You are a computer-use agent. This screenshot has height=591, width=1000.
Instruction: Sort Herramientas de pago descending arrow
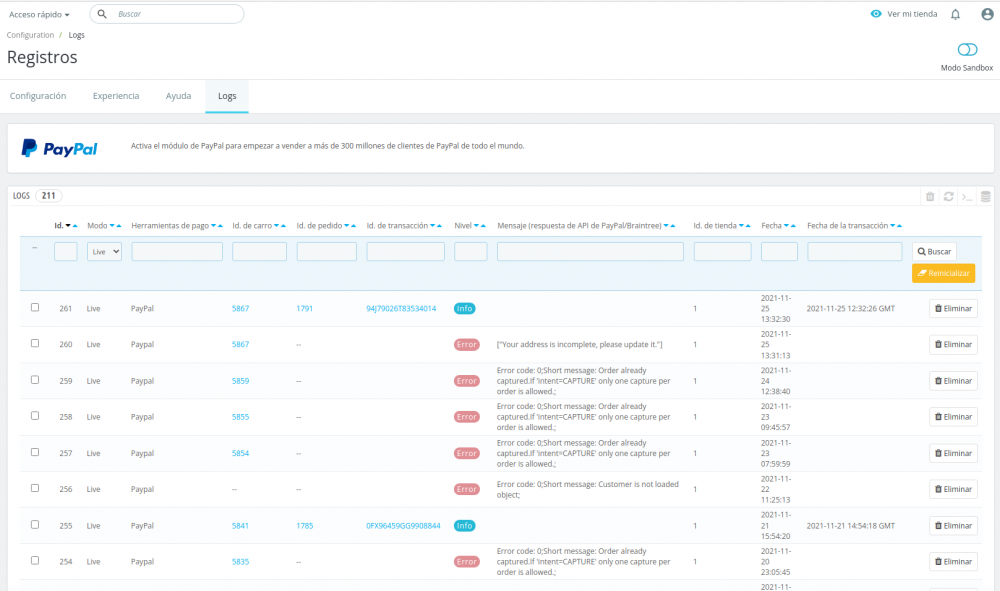tap(214, 226)
